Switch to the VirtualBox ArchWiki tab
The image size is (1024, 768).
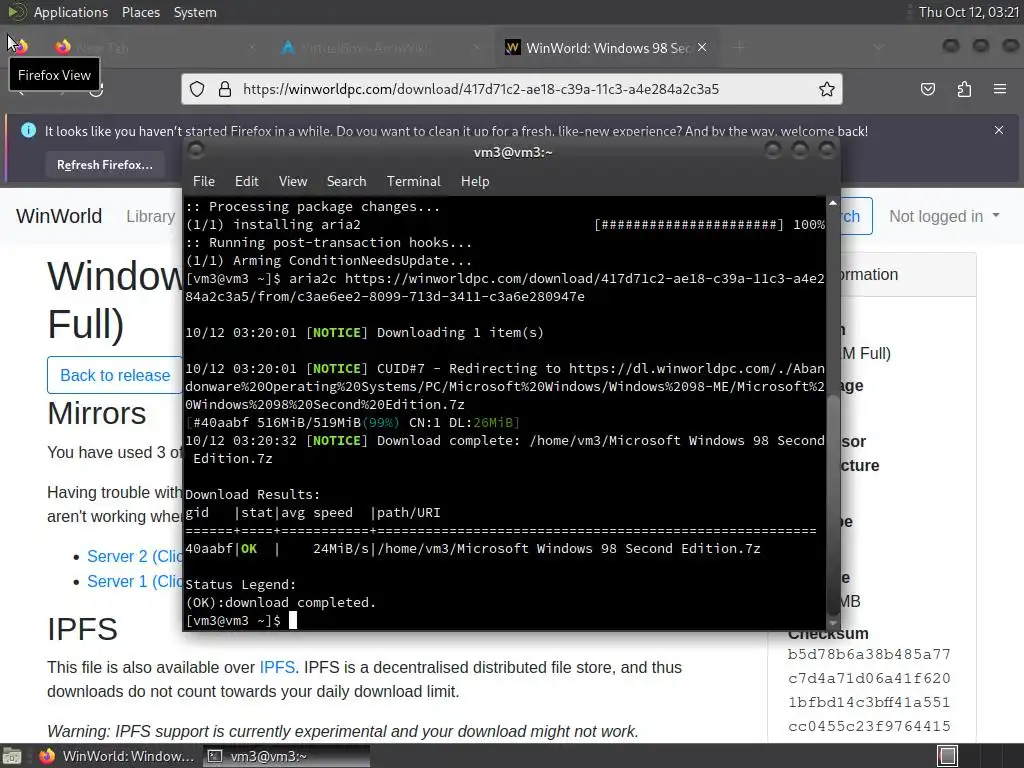[x=382, y=48]
